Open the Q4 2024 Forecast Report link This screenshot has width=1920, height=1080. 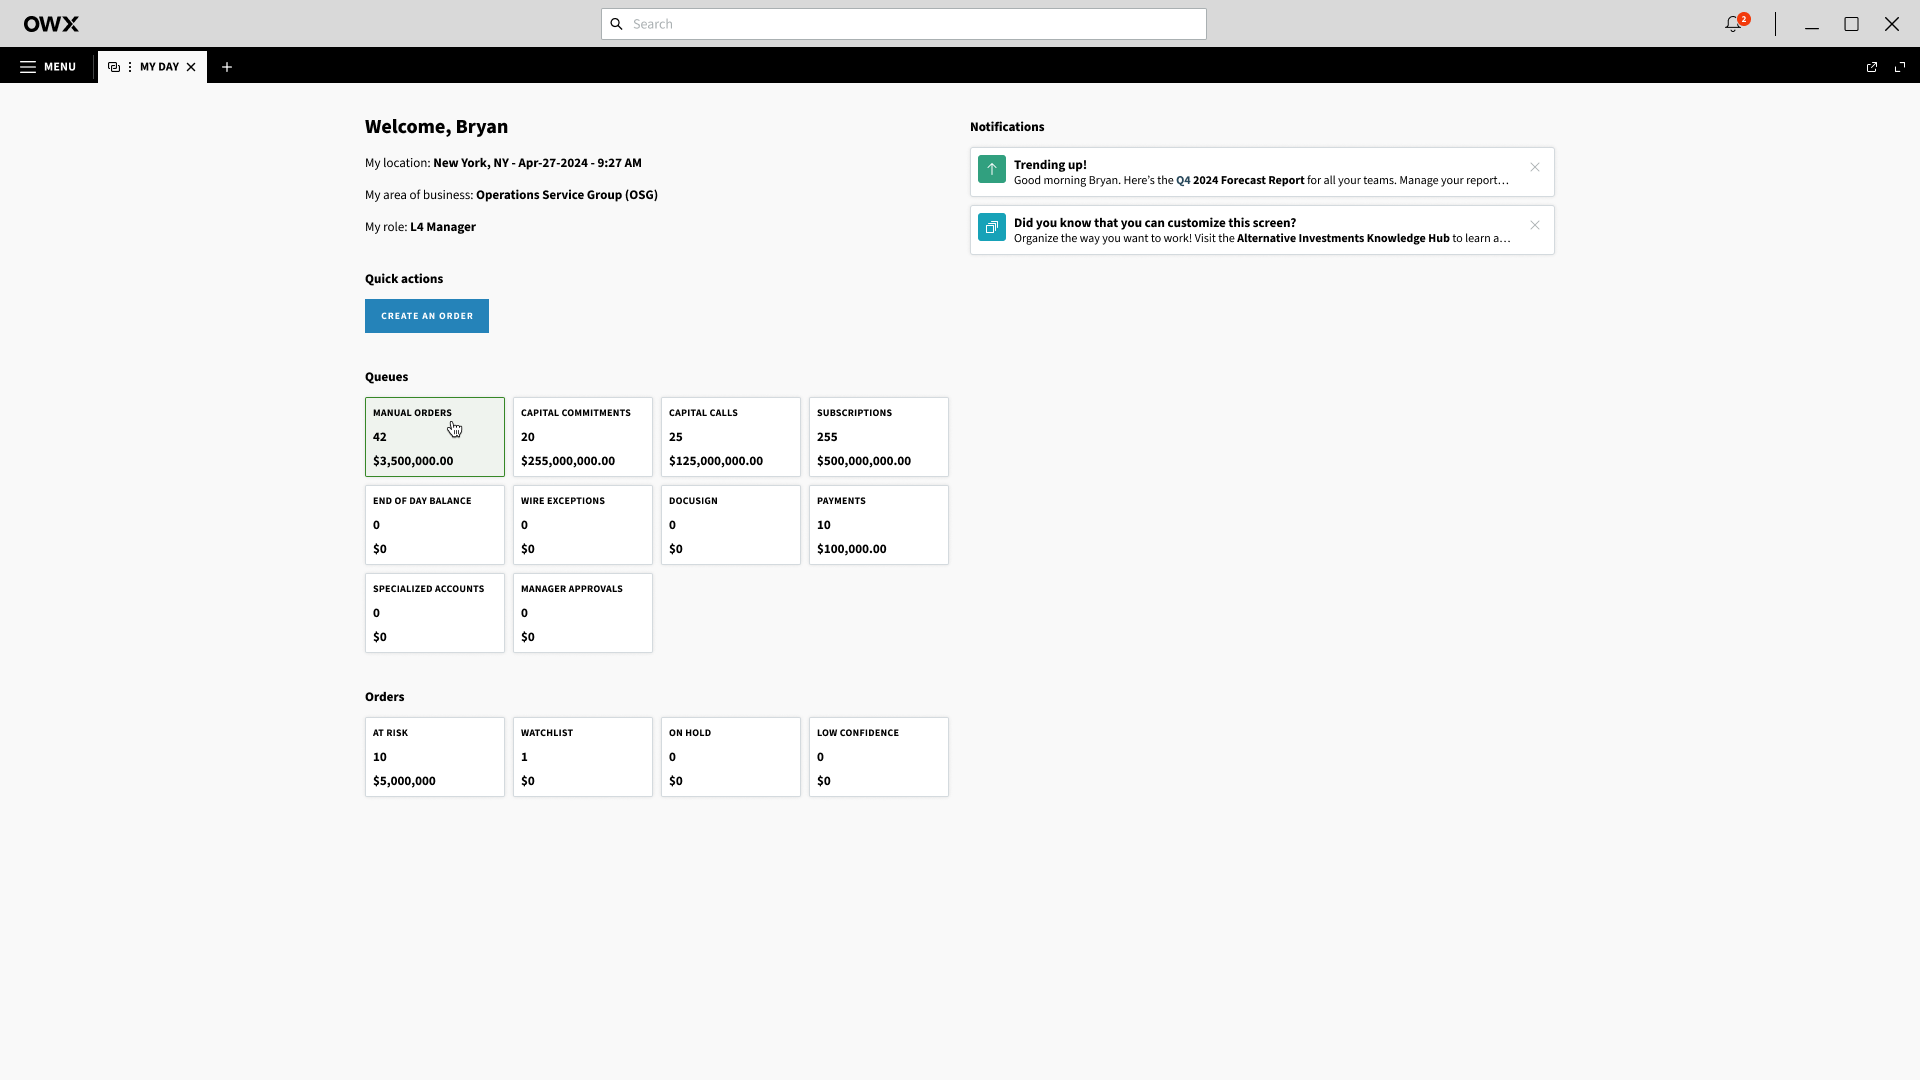pos(1240,181)
